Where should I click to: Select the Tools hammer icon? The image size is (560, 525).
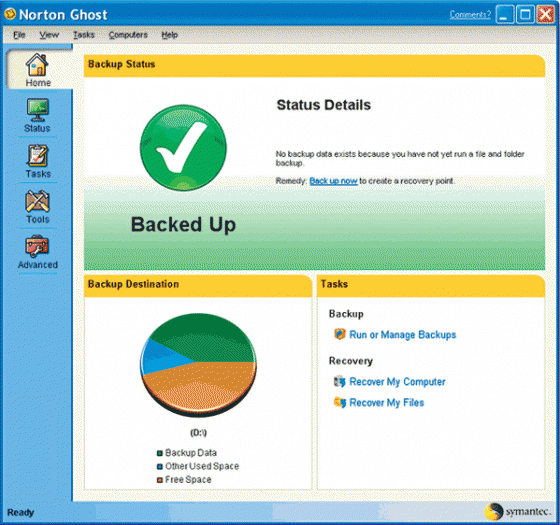pos(38,201)
